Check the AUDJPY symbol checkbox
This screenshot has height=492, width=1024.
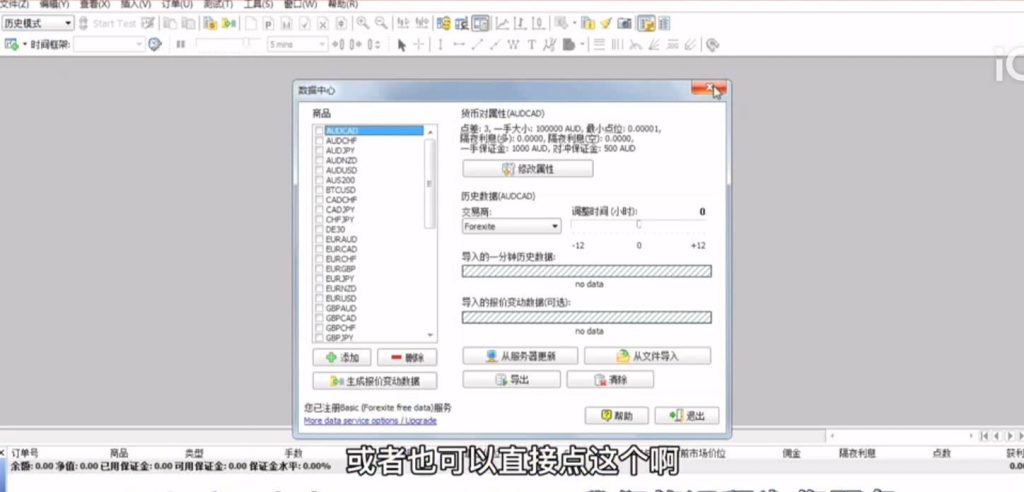pos(319,150)
